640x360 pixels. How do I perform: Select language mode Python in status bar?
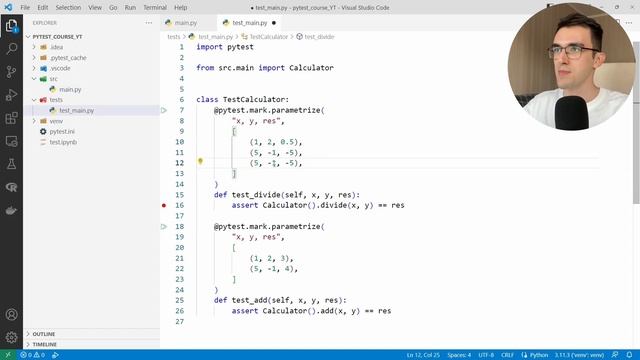click(538, 355)
